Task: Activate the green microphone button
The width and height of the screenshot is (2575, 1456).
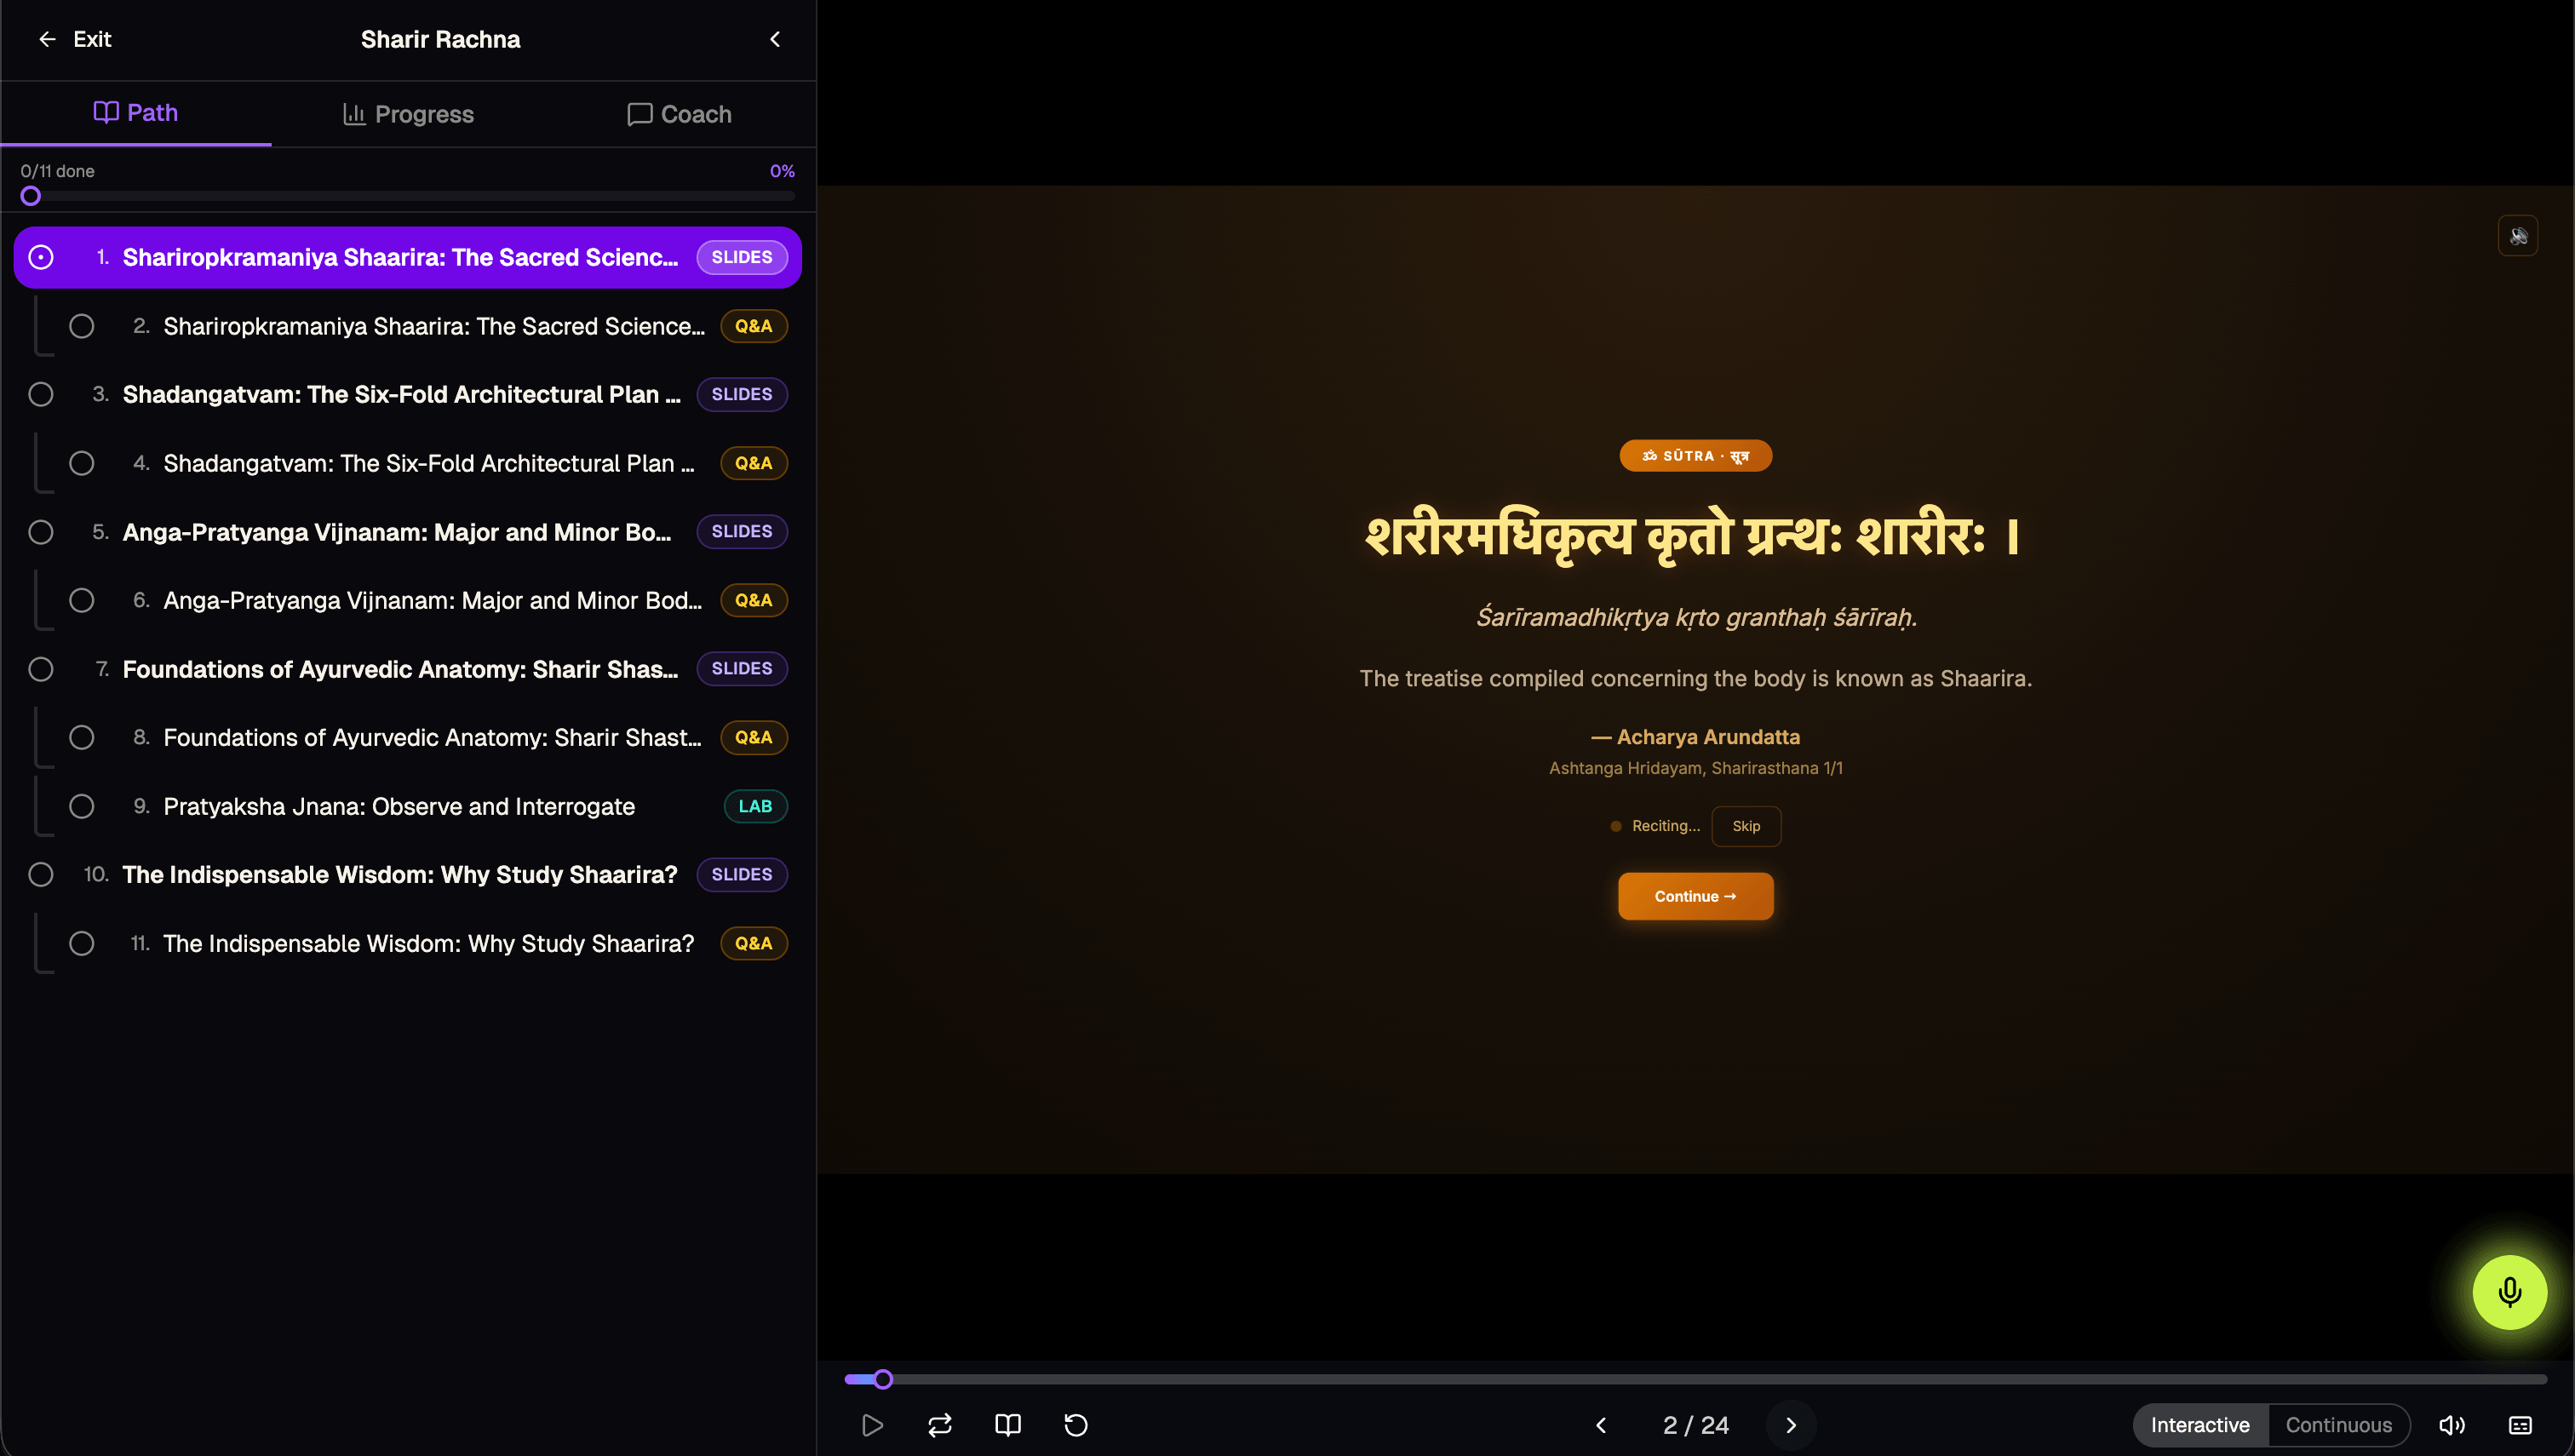Action: (x=2510, y=1292)
